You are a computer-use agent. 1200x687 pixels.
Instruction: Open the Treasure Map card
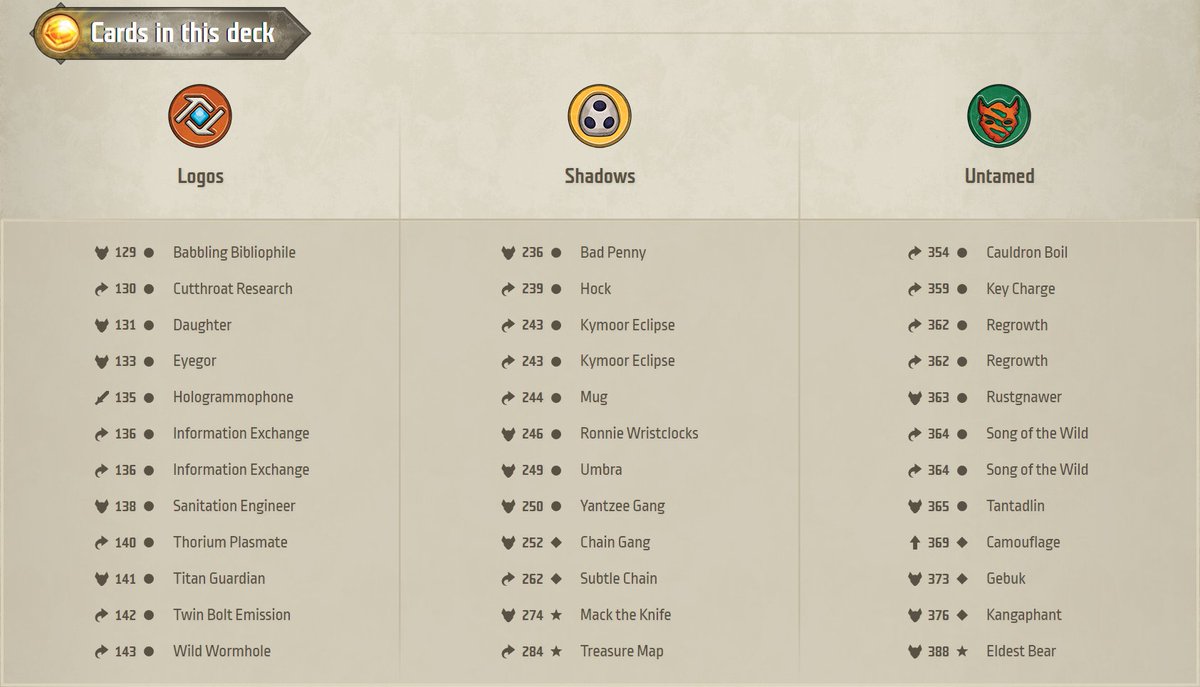pyautogui.click(x=622, y=651)
